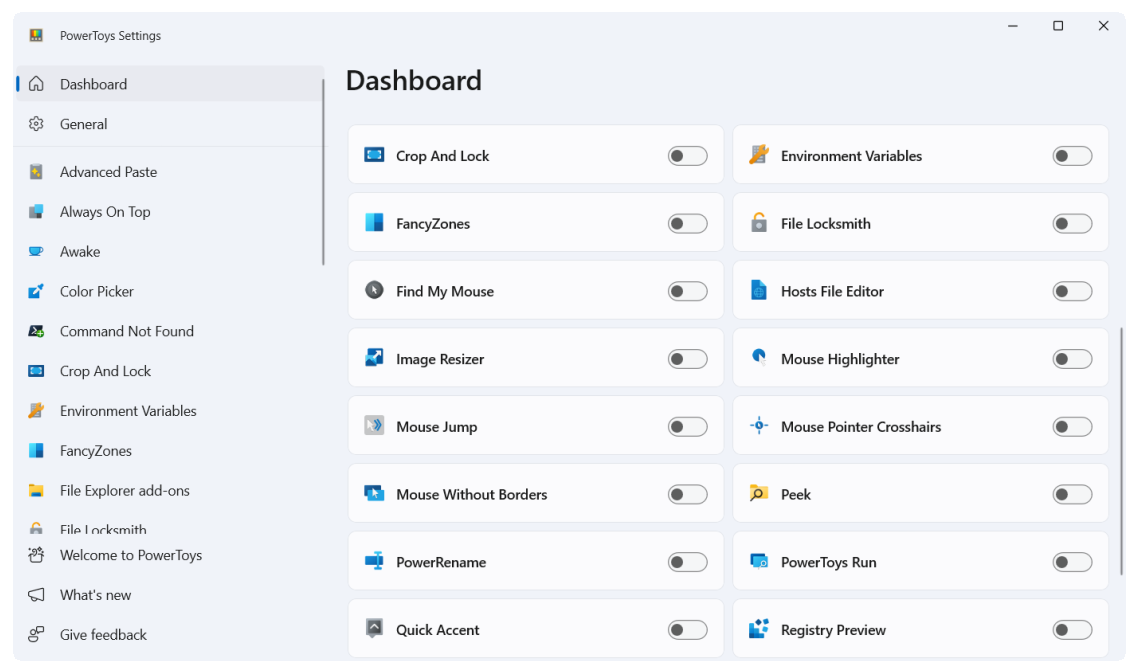Viewport: 1139px width, 670px height.
Task: Enable the Image Resizer toggle
Action: (x=687, y=359)
